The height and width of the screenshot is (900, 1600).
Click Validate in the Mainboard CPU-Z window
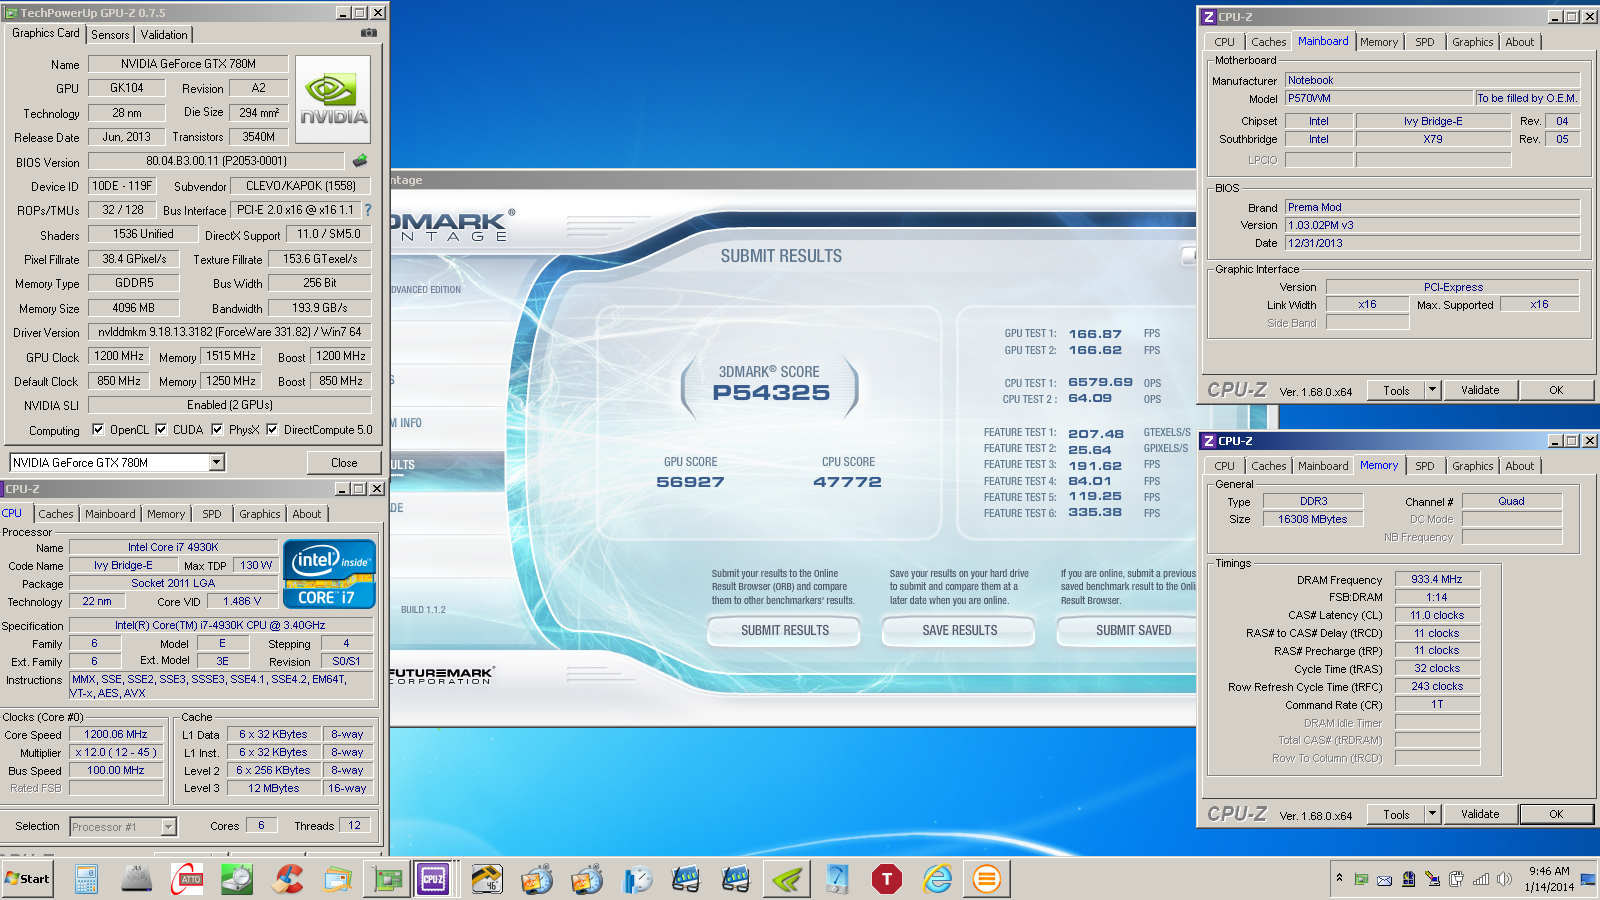[1480, 390]
